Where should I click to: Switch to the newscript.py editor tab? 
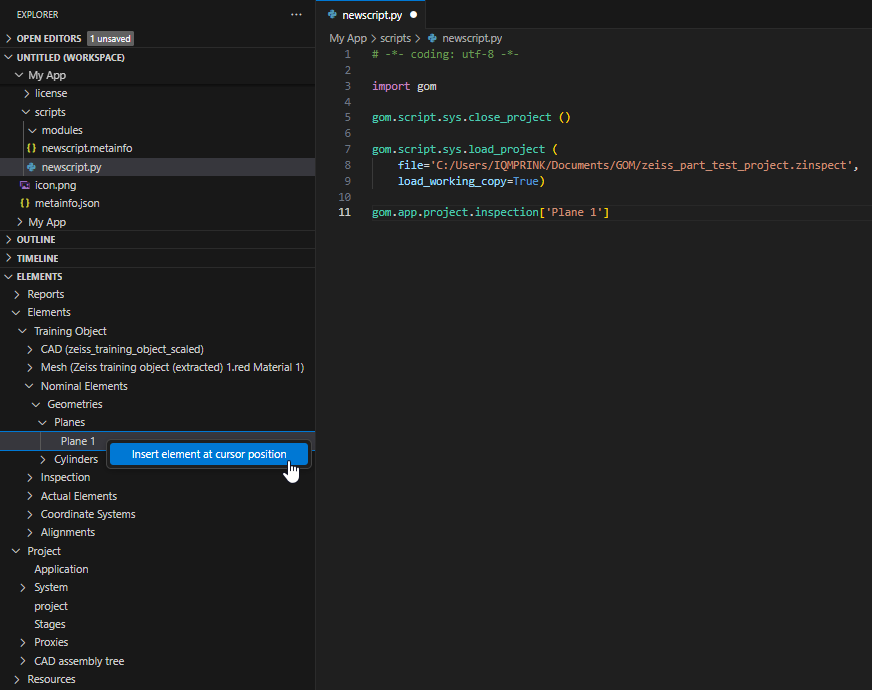(x=371, y=15)
